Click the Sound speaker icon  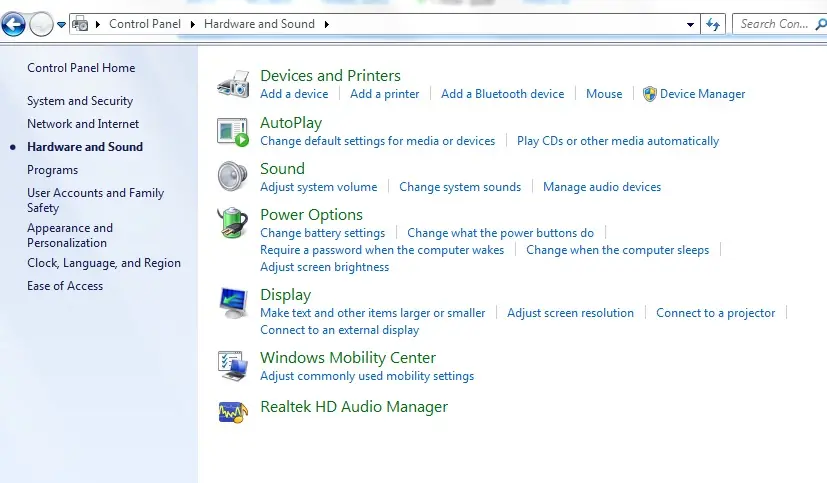coord(233,176)
